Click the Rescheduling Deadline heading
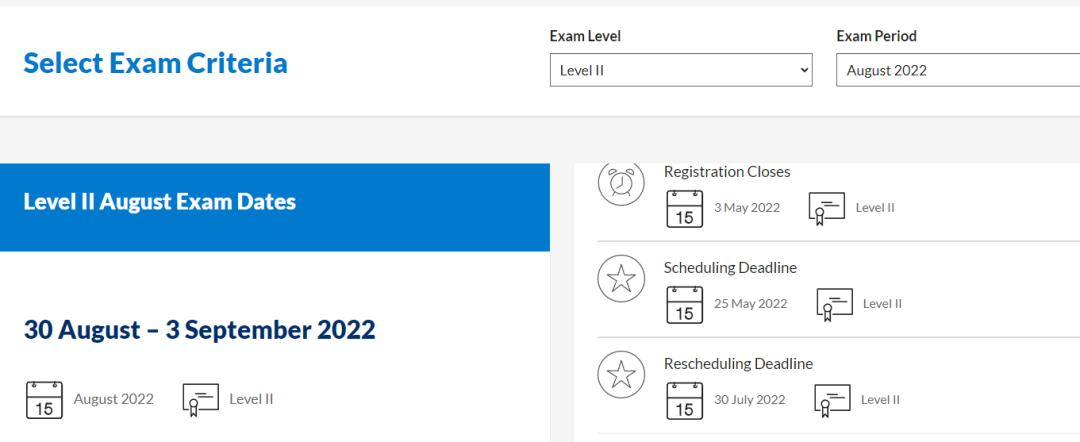1080x442 pixels. click(x=738, y=363)
